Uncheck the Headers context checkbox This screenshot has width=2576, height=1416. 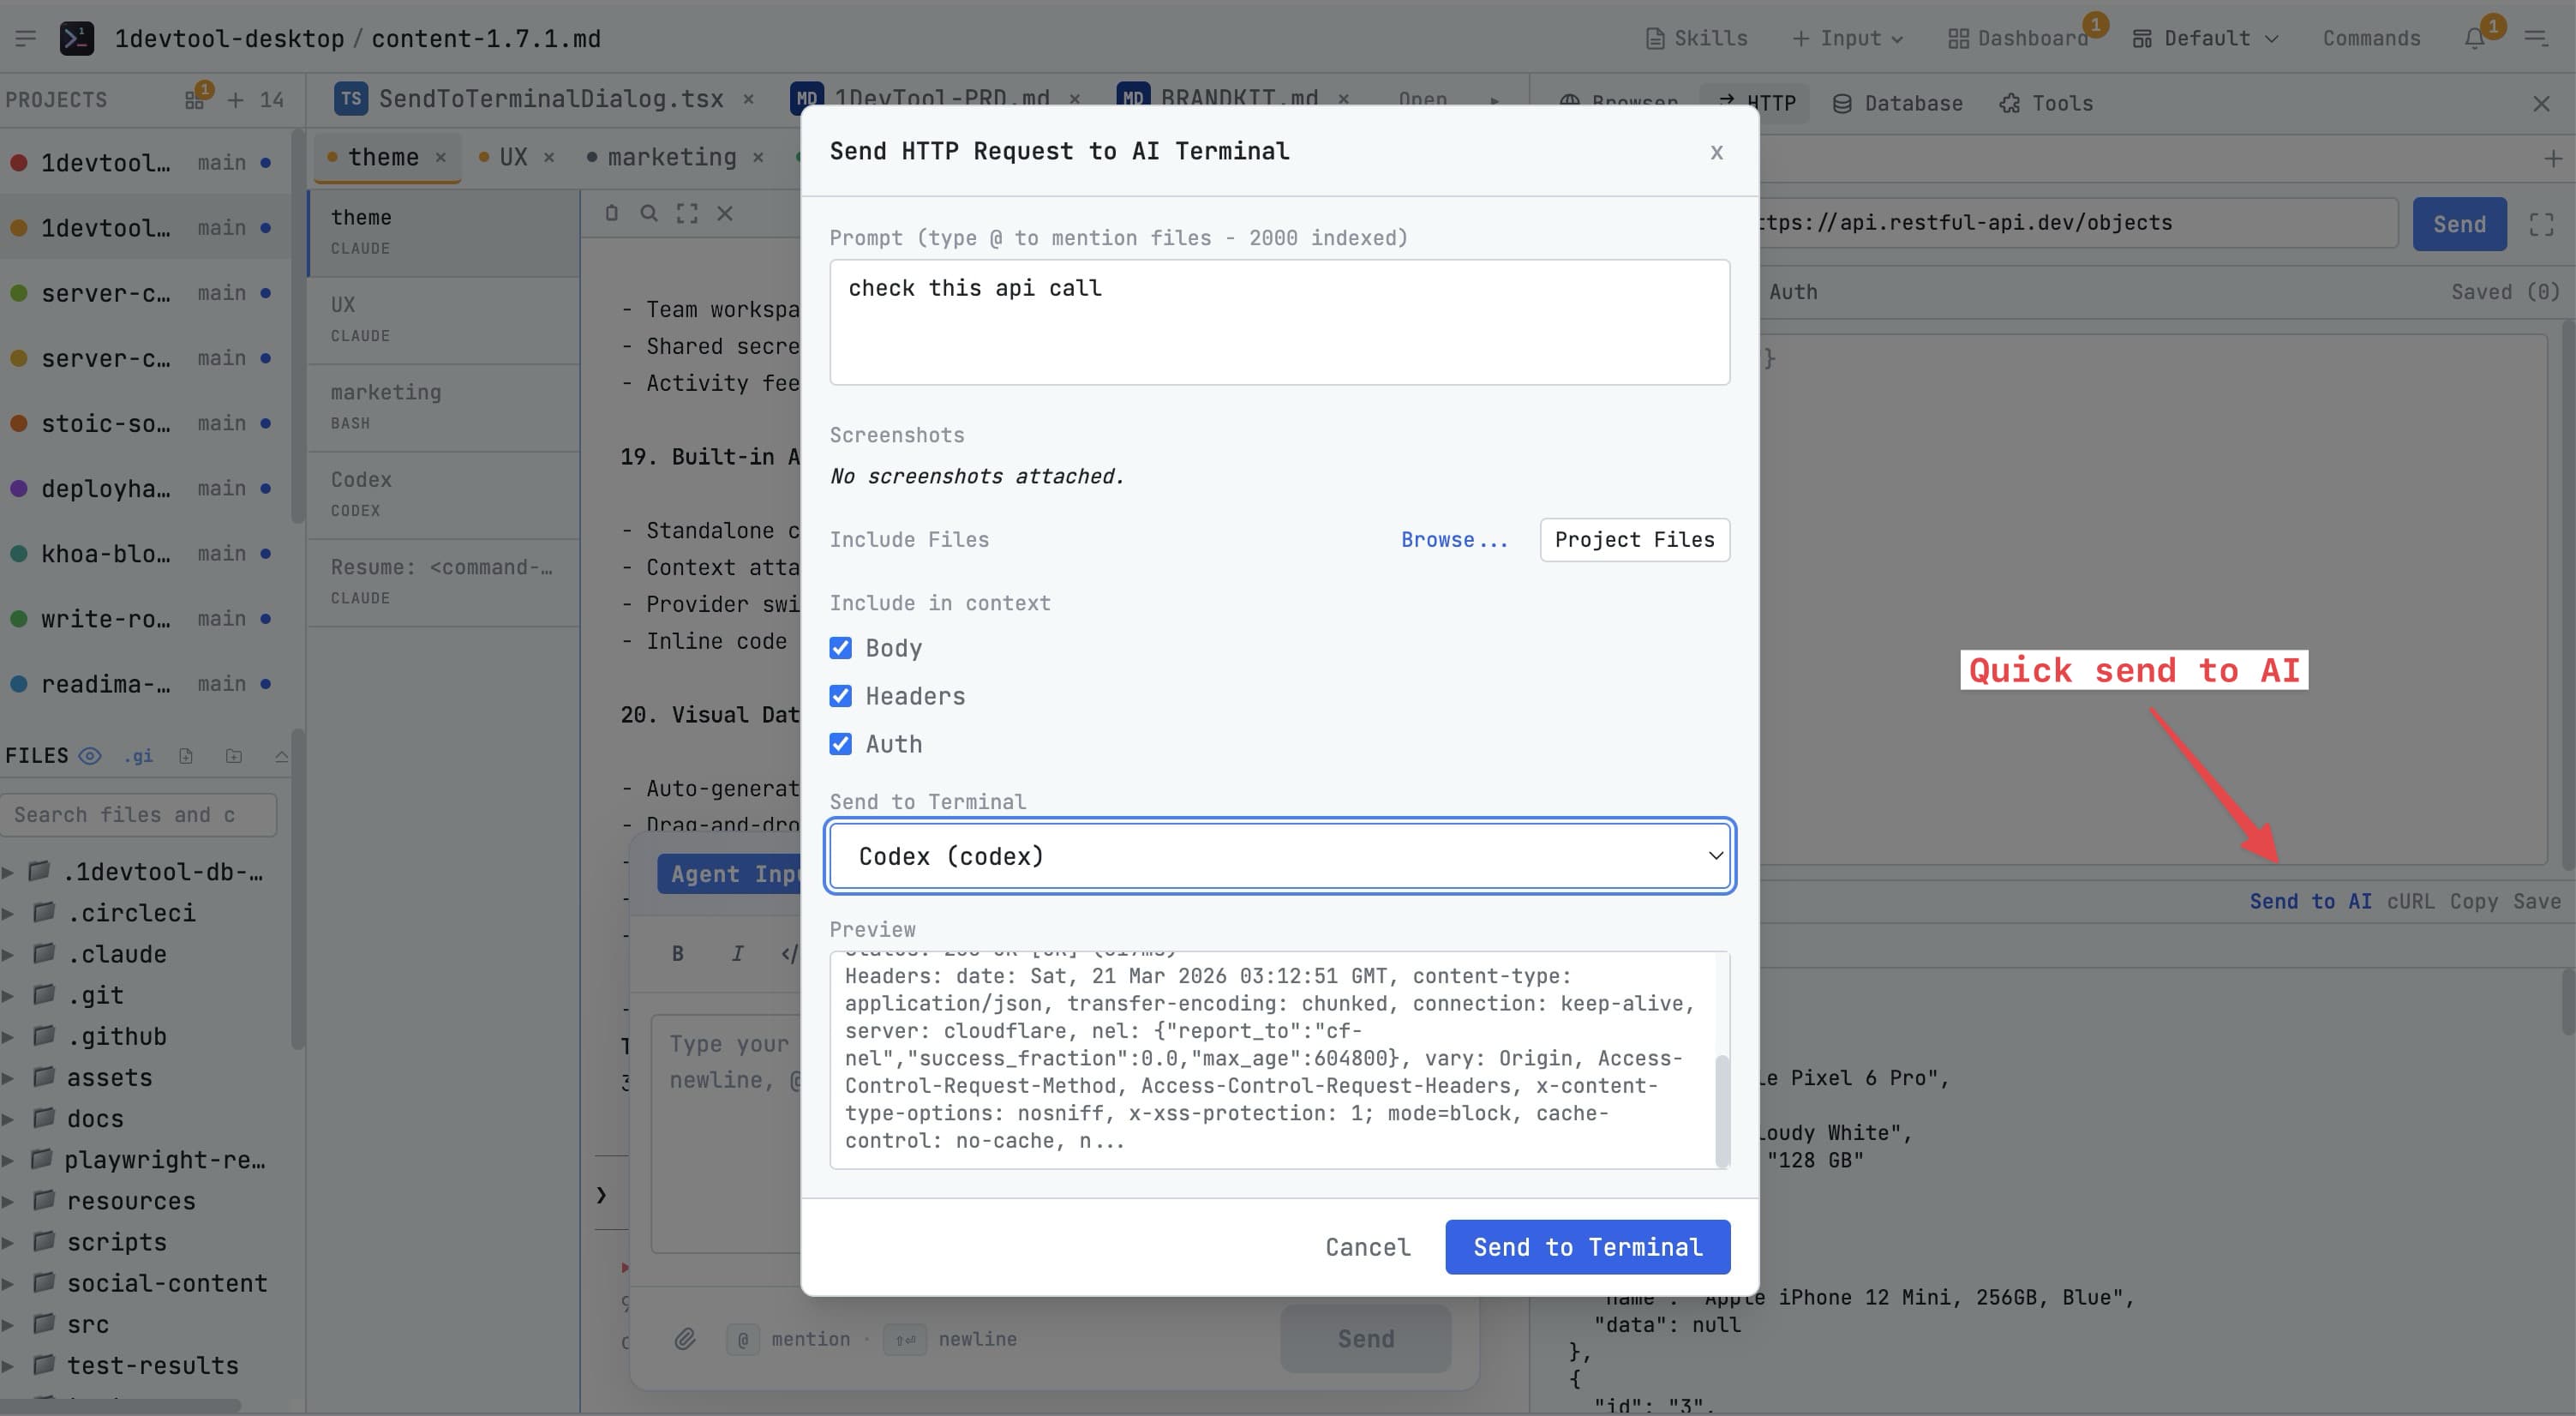pyautogui.click(x=841, y=696)
